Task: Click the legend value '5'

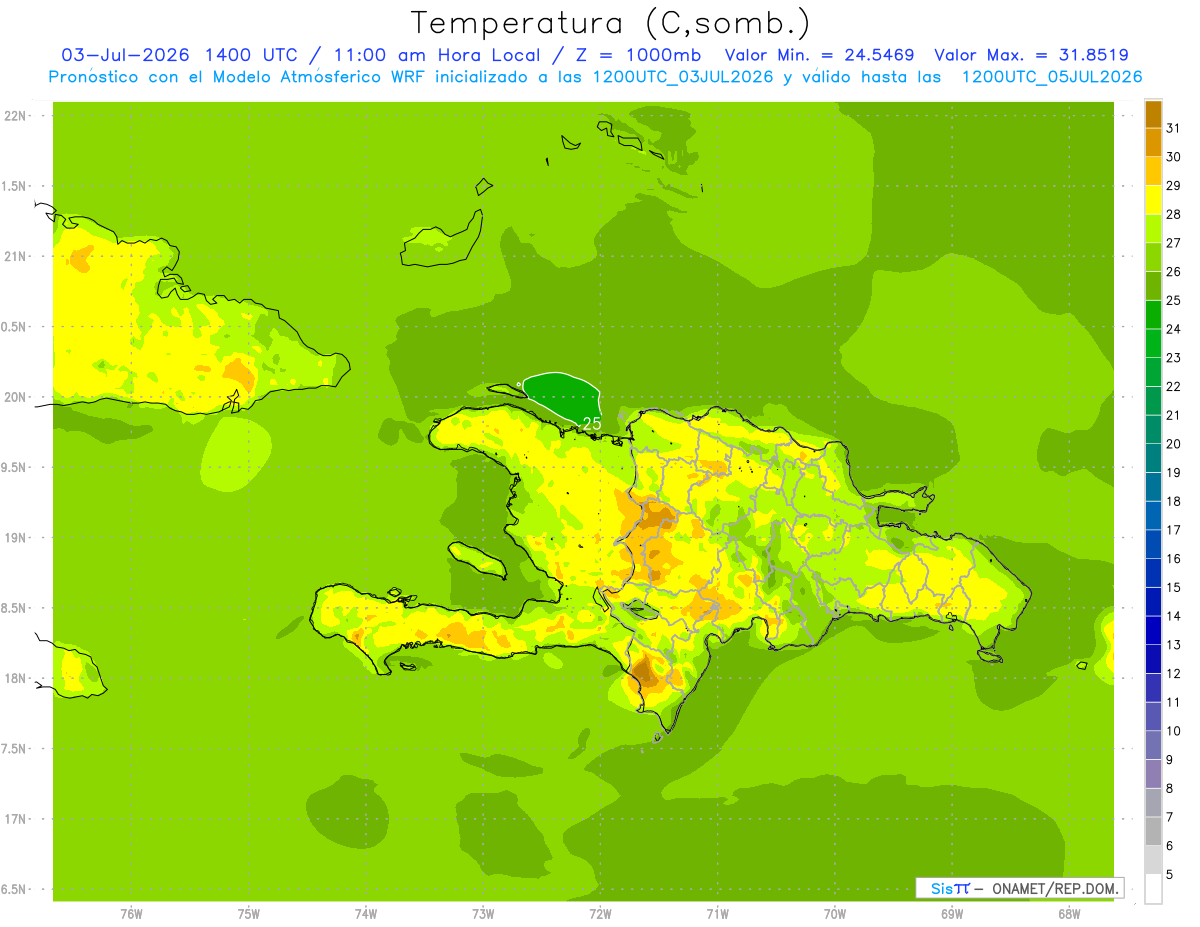Action: point(1170,875)
